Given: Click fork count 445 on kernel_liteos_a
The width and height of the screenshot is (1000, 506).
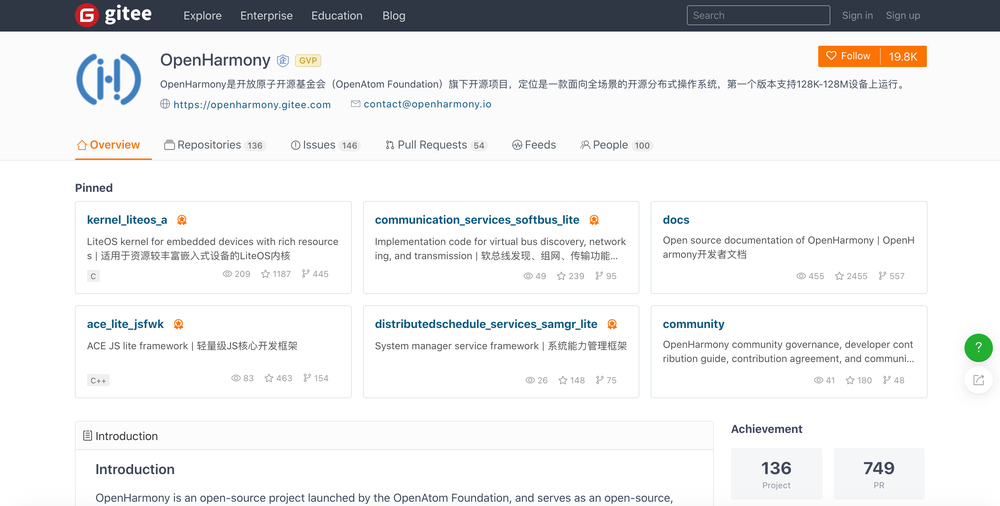Looking at the screenshot, I should 315,274.
